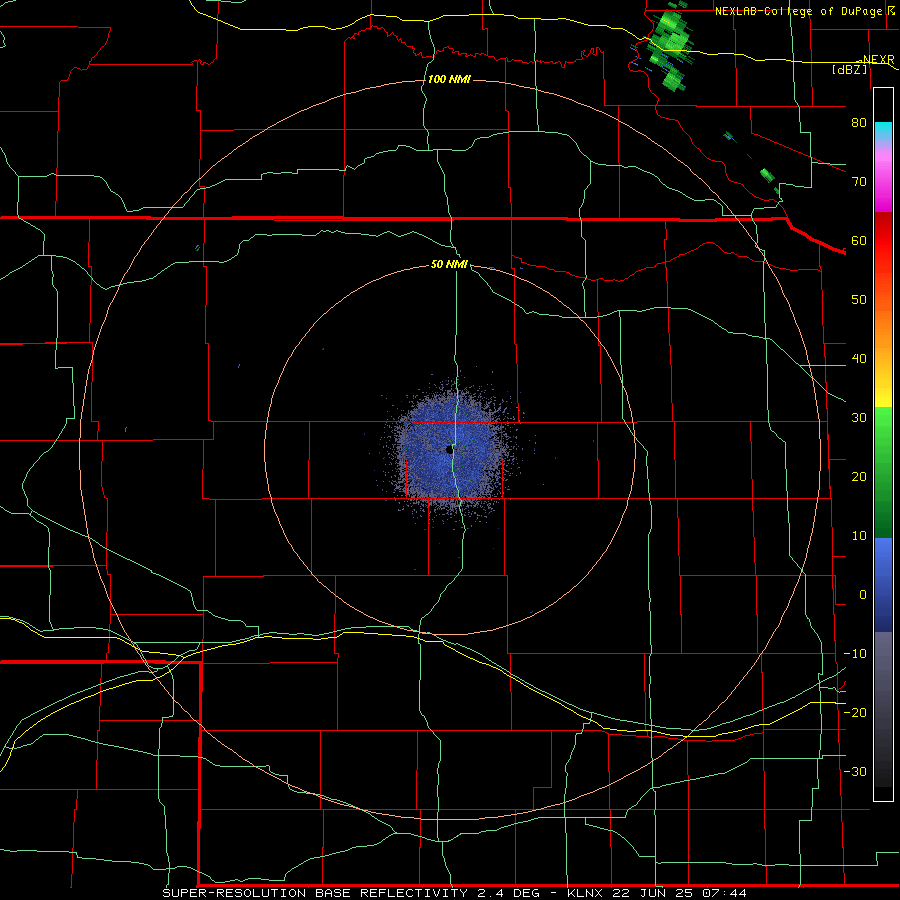Click the 40 value on dBZ scale
Viewport: 900px width, 900px height.
(859, 359)
